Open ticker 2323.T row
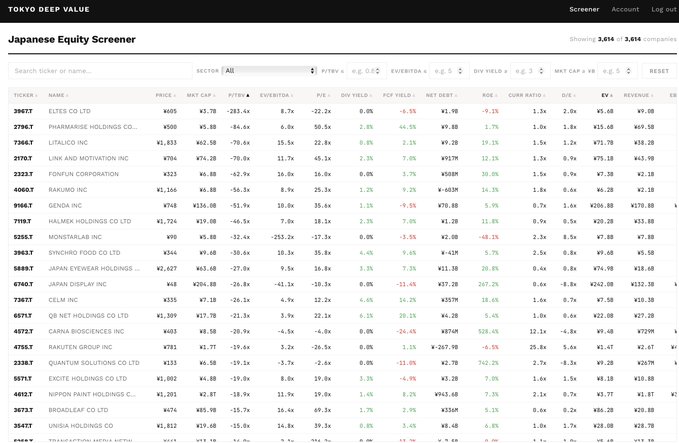 (23, 174)
